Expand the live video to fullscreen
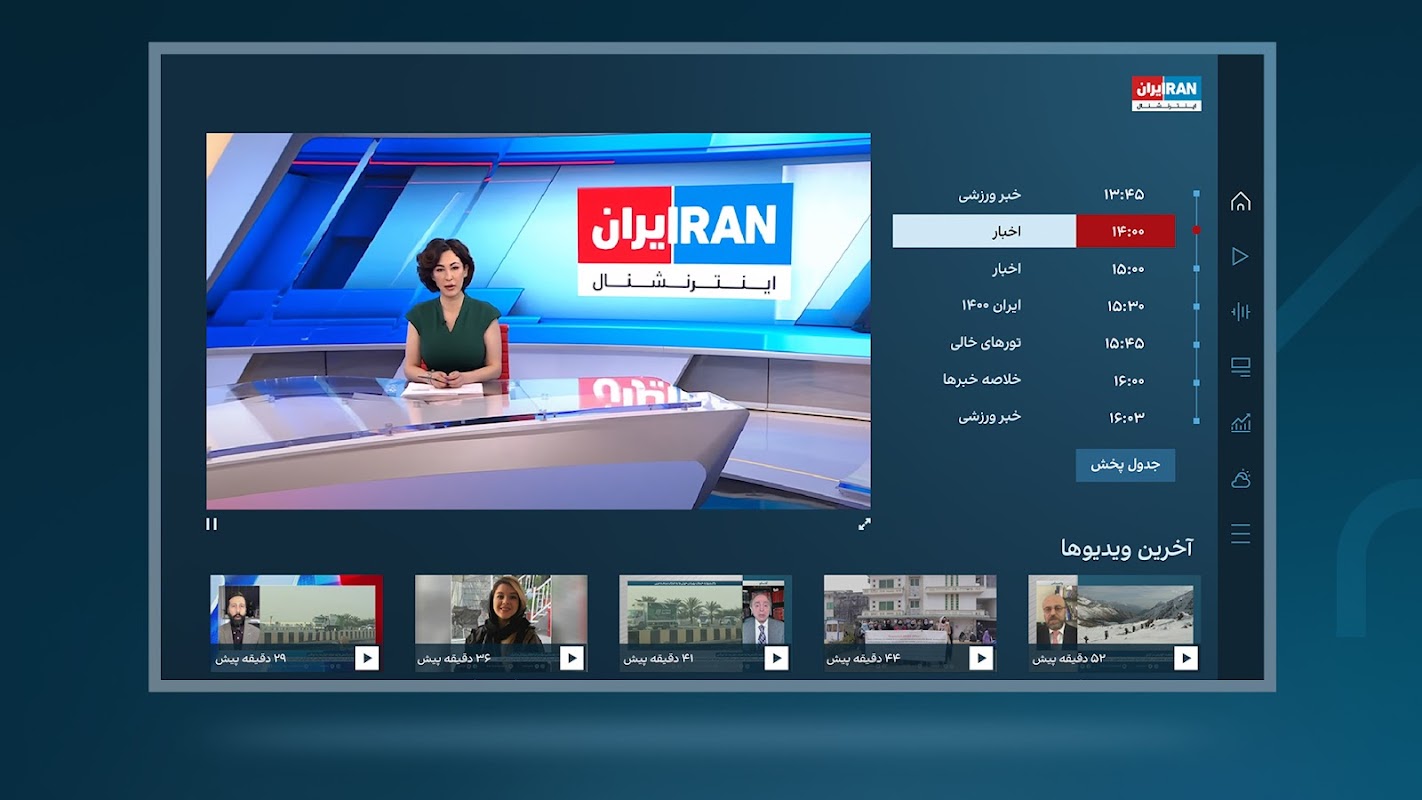1422x800 pixels. click(x=864, y=524)
